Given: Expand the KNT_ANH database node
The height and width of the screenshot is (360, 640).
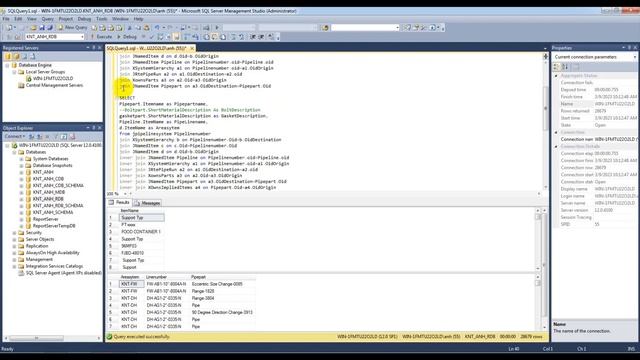Looking at the screenshot, I should (x=22, y=172).
